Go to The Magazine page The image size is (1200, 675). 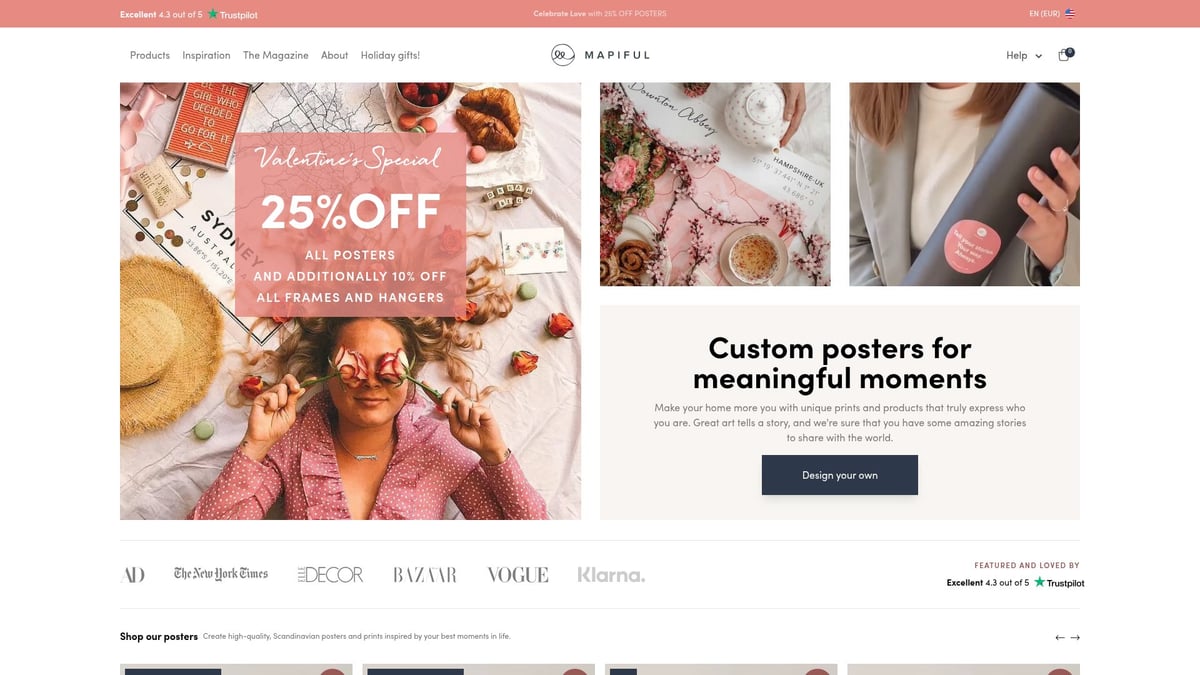(x=276, y=56)
